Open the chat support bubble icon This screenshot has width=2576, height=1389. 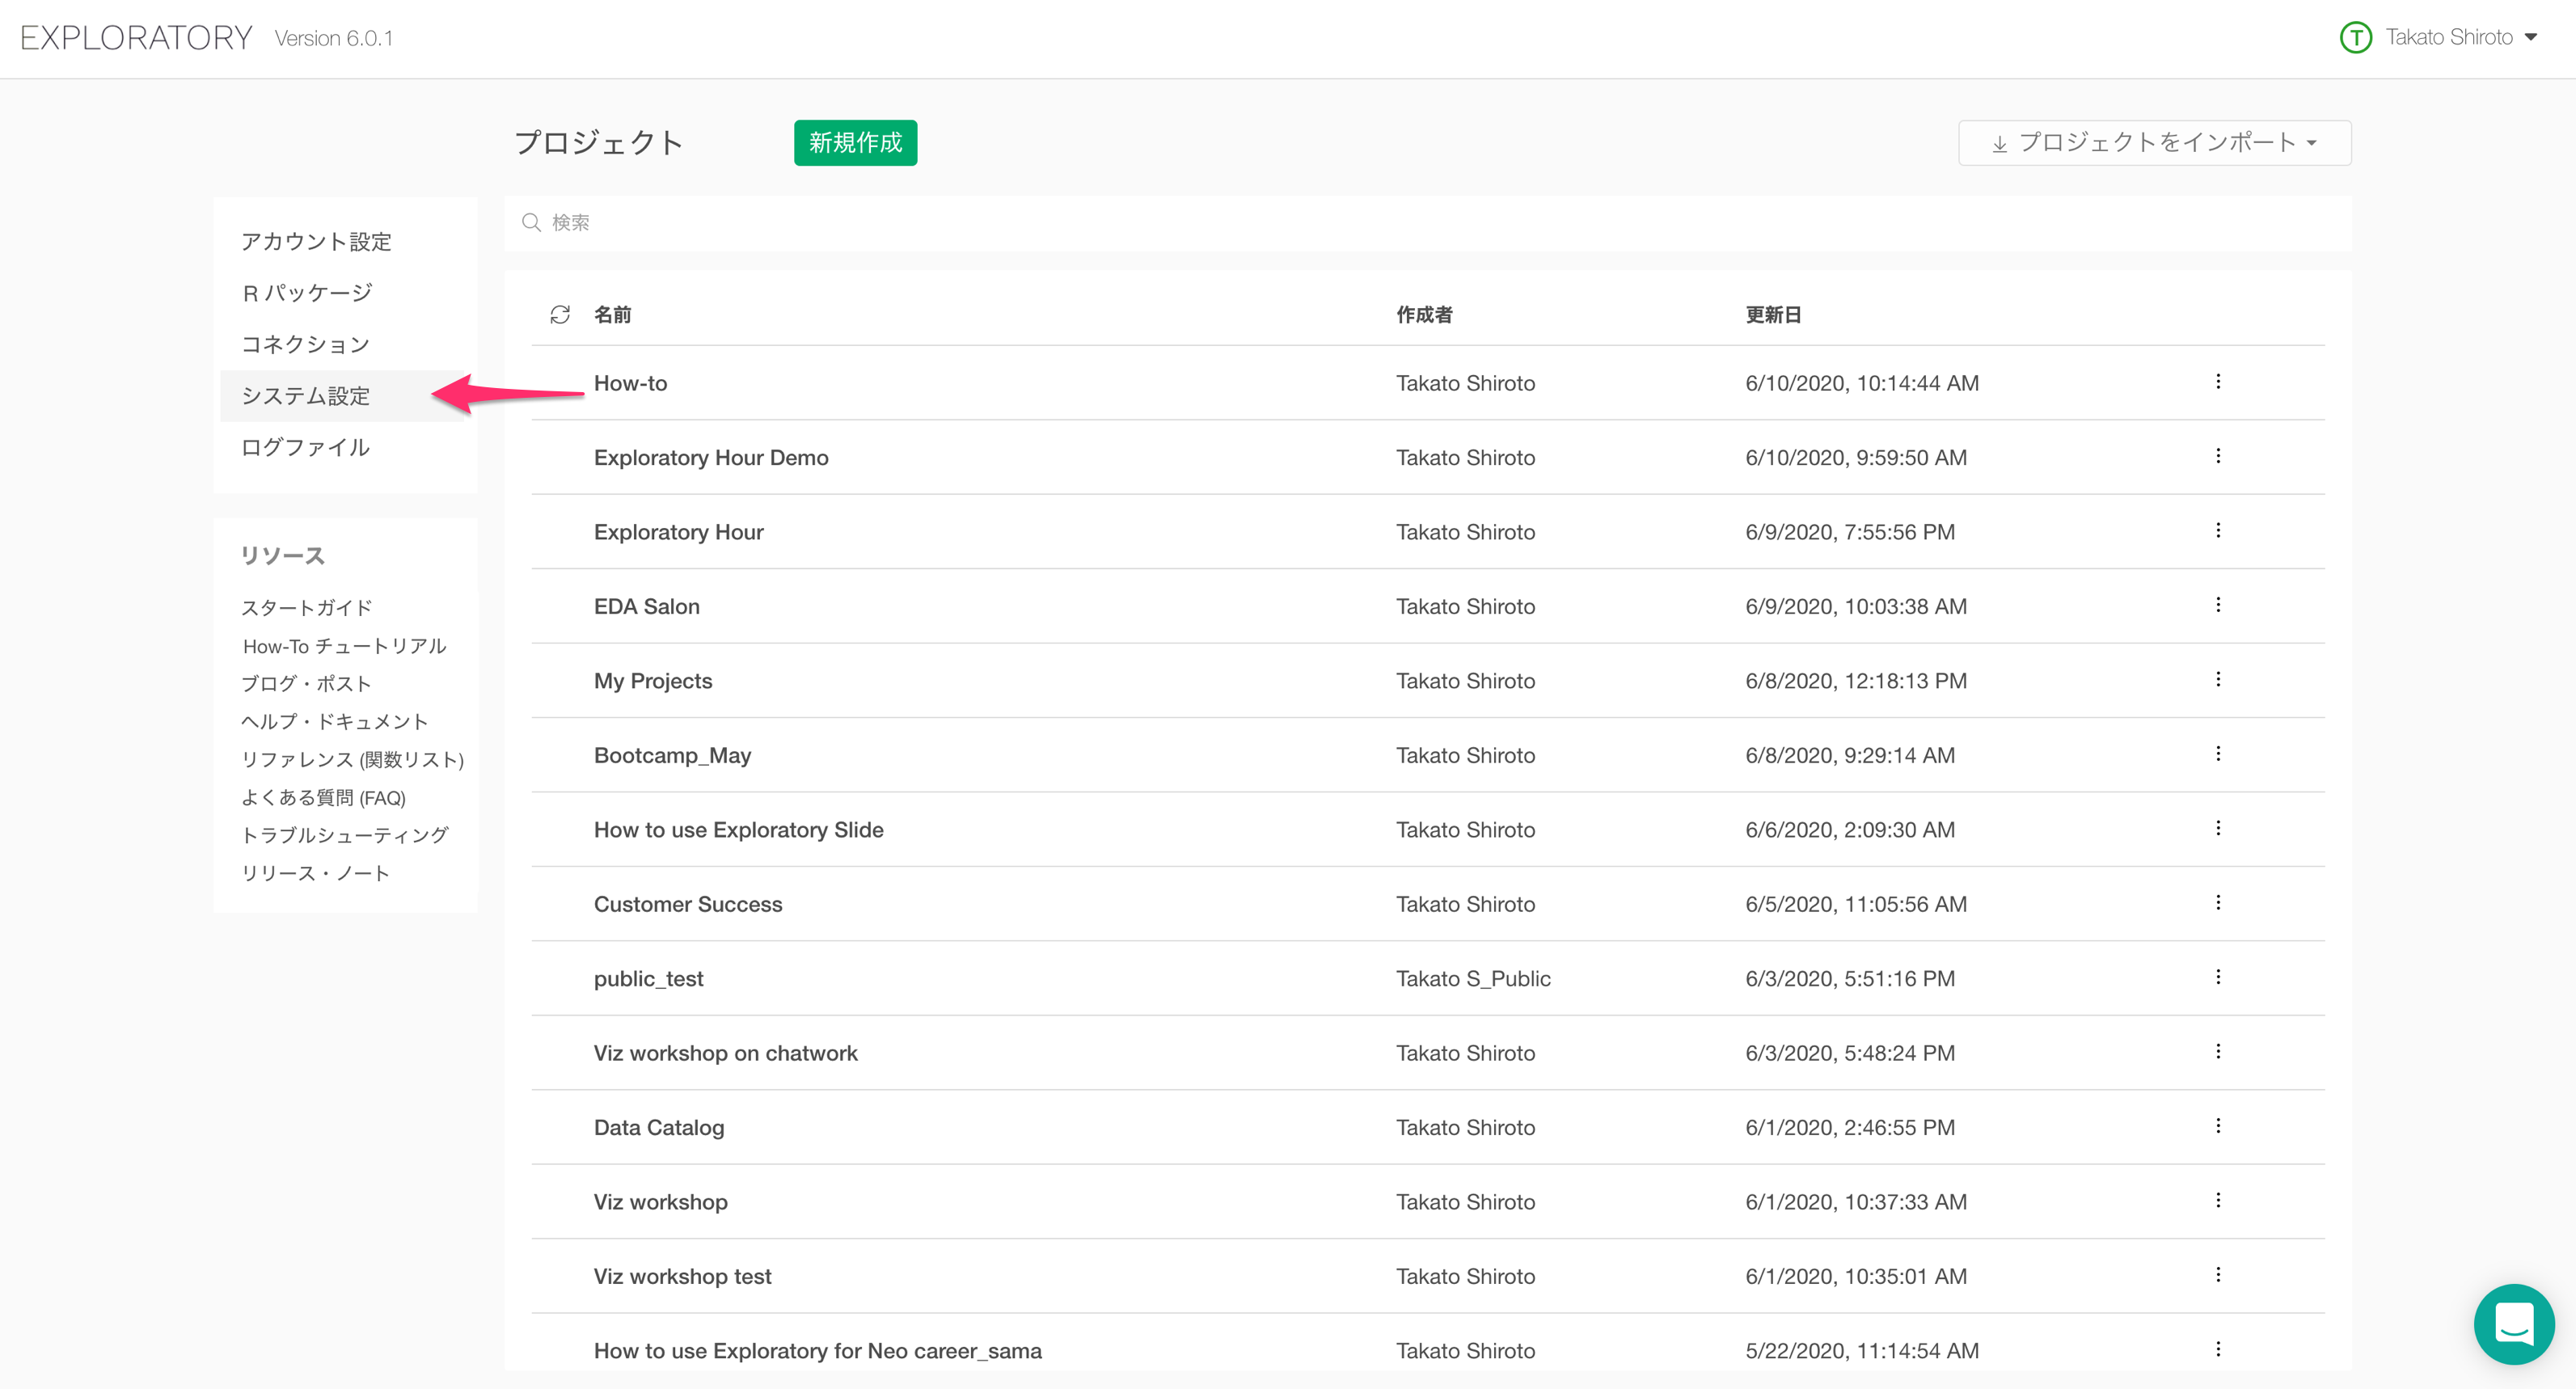(2514, 1323)
